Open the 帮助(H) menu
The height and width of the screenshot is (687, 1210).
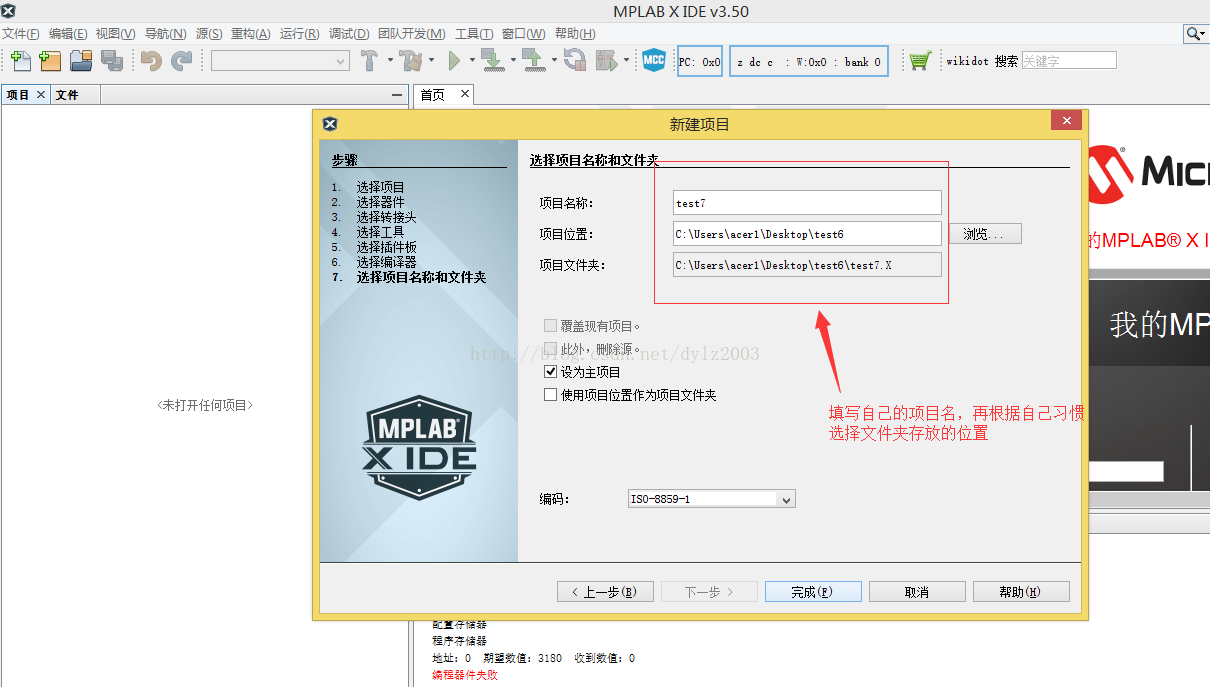coord(575,34)
